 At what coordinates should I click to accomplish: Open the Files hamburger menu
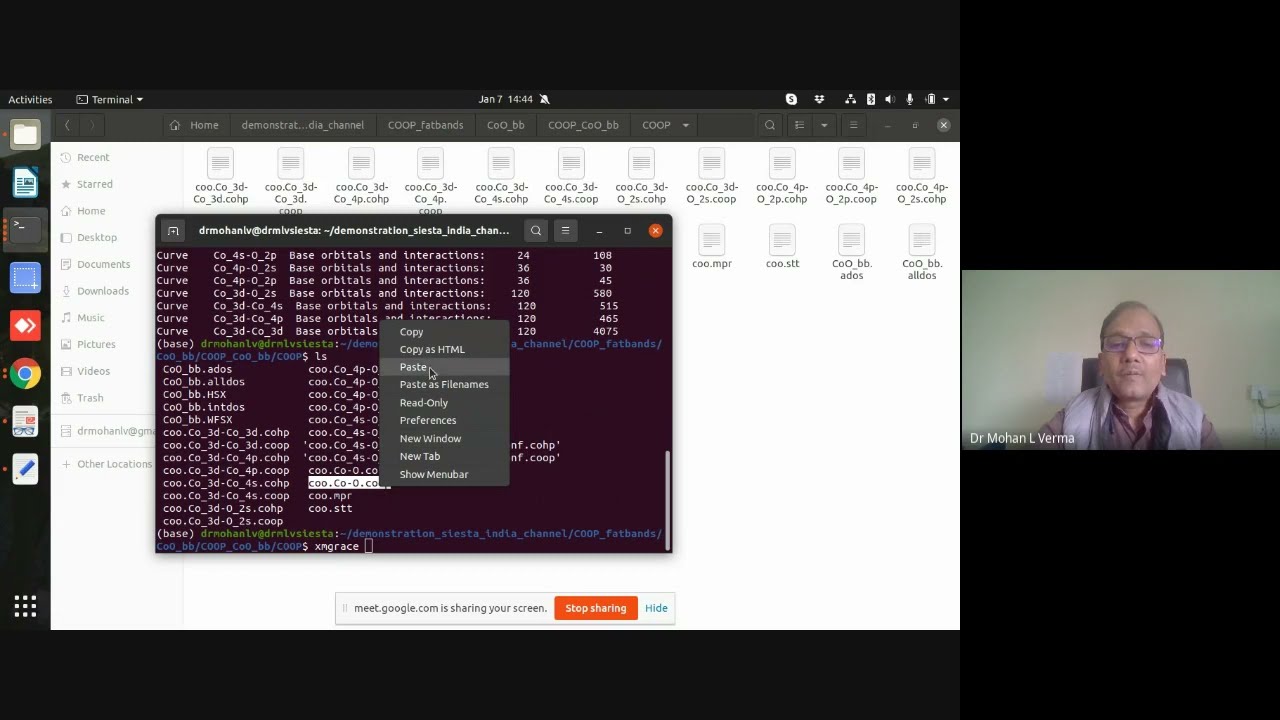[x=853, y=125]
